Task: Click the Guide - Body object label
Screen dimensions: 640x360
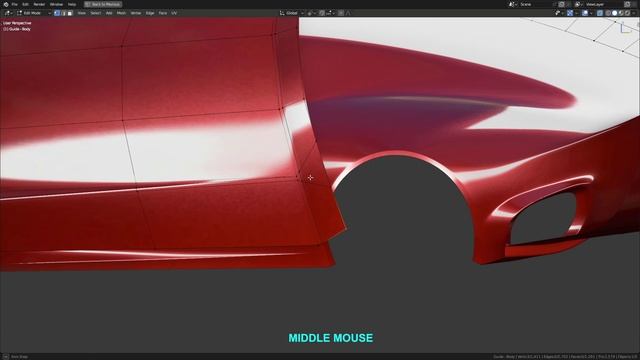Action: [x=17, y=29]
